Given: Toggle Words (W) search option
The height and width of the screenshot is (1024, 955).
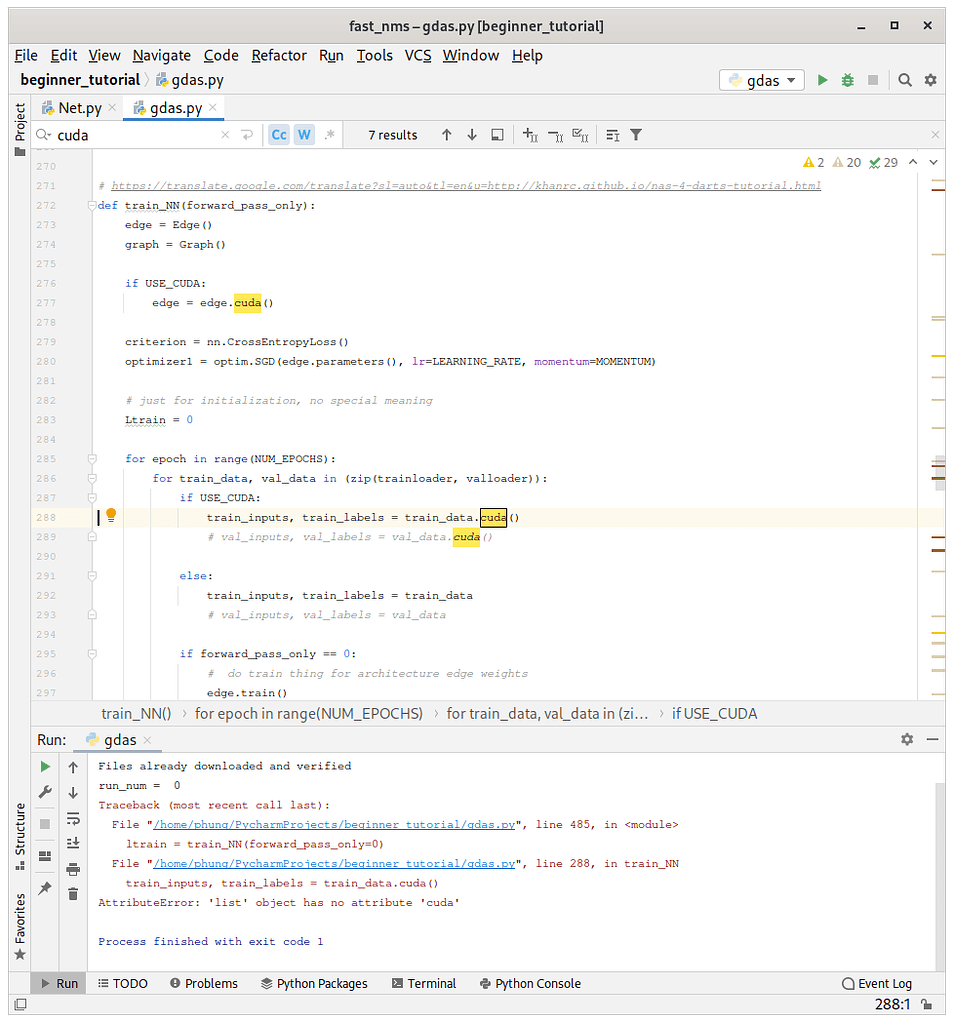Looking at the screenshot, I should (x=304, y=135).
